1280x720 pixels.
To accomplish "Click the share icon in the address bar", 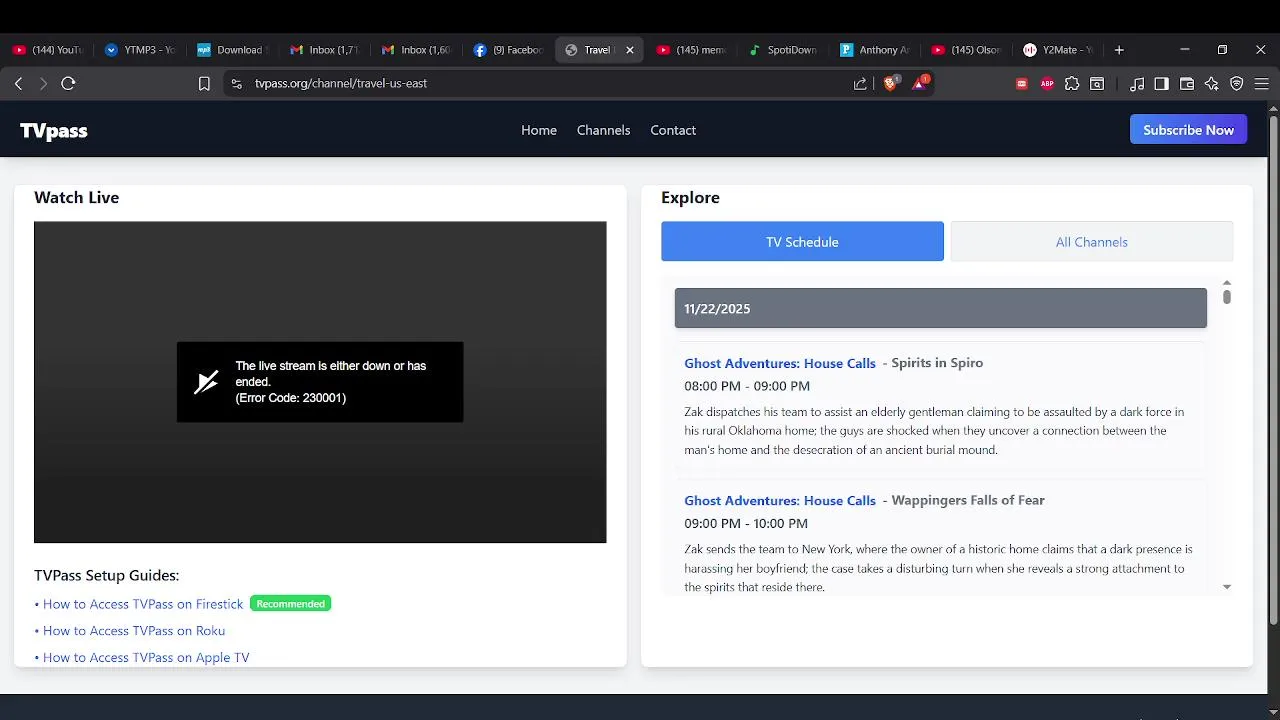I will 860,84.
